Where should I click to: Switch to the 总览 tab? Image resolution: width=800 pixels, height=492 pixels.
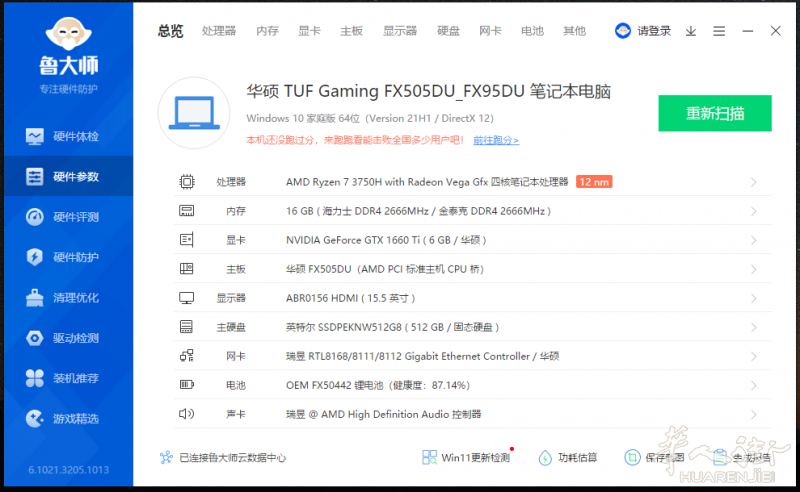point(170,31)
